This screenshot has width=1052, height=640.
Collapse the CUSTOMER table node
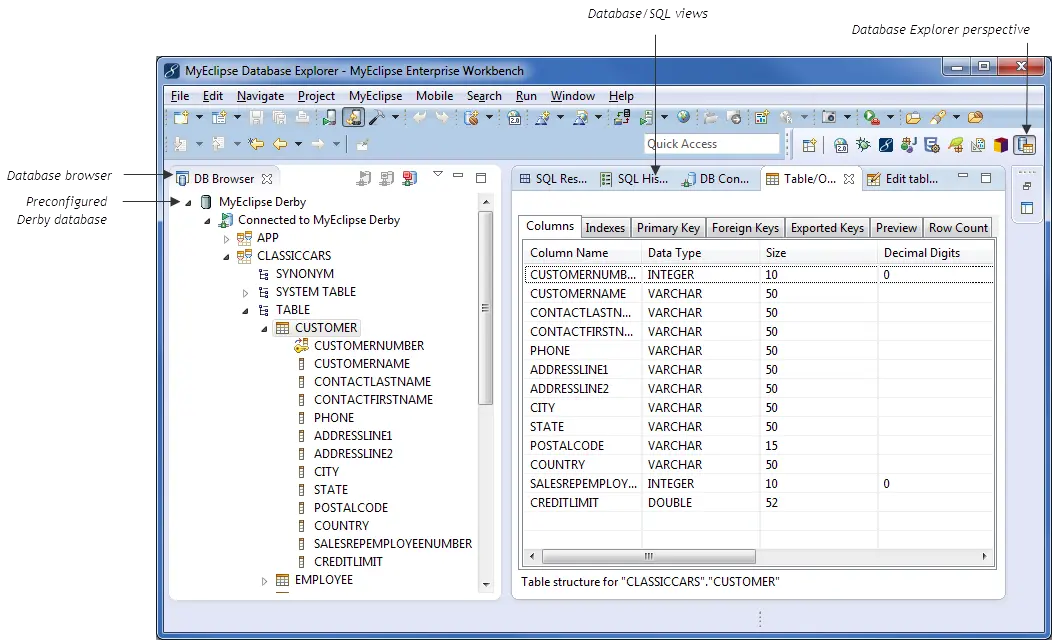click(x=264, y=329)
